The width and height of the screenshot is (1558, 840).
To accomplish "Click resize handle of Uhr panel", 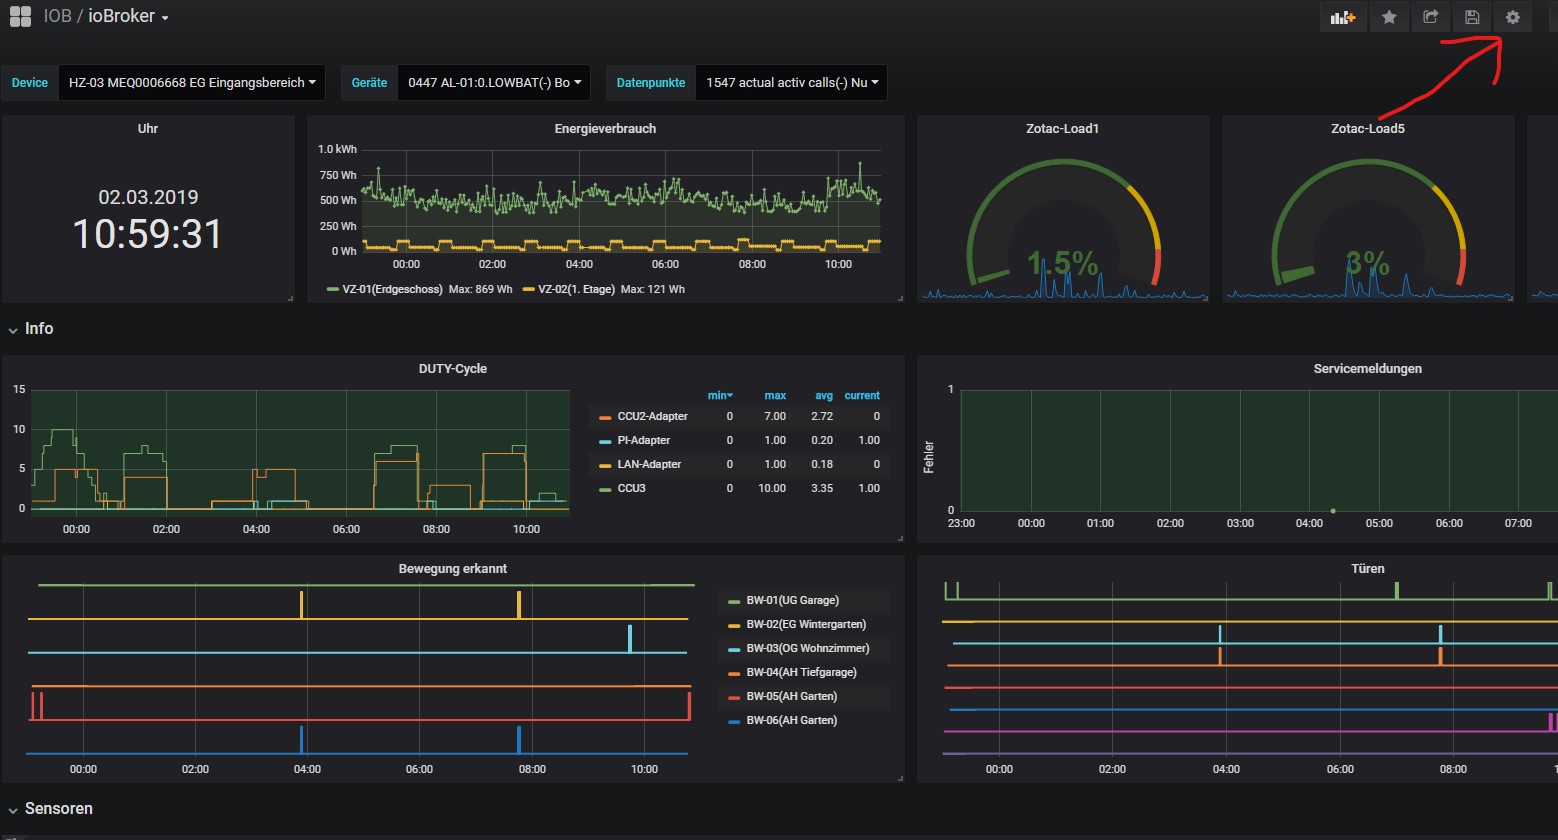I will [290, 297].
